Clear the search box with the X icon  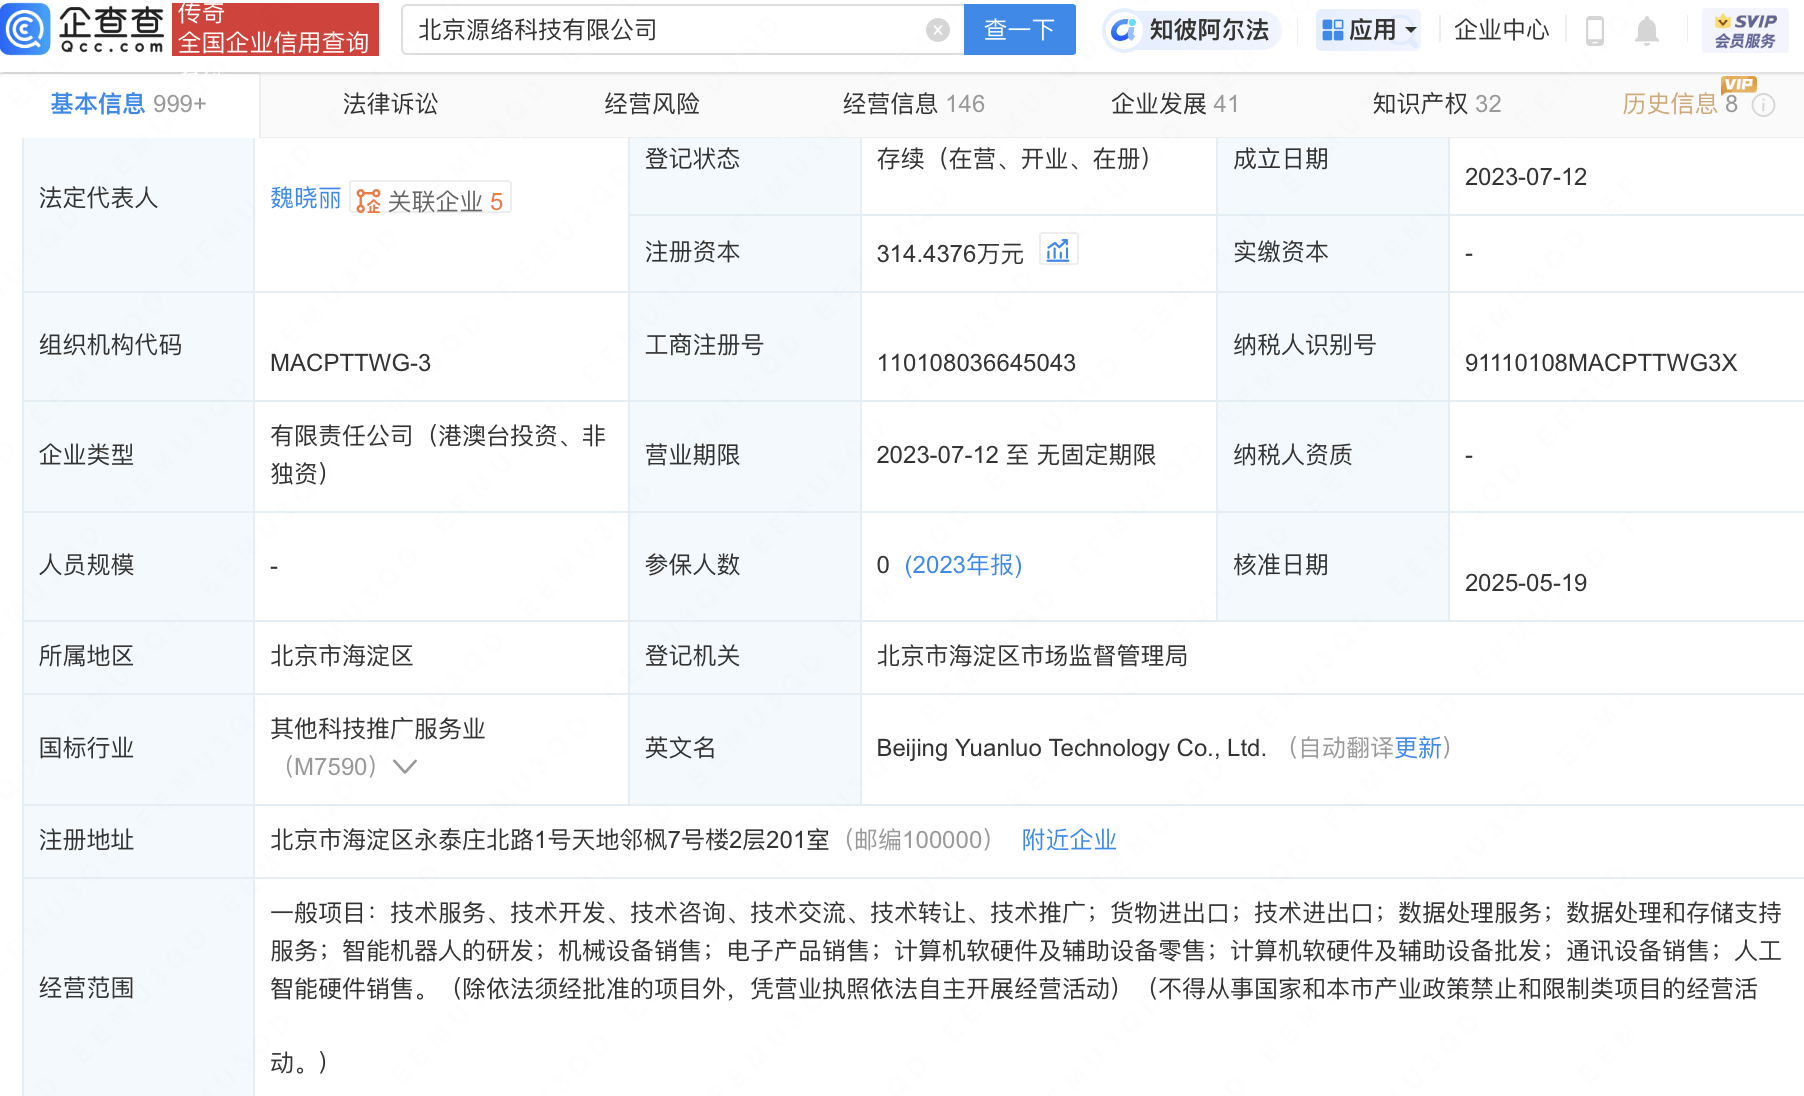[x=937, y=30]
